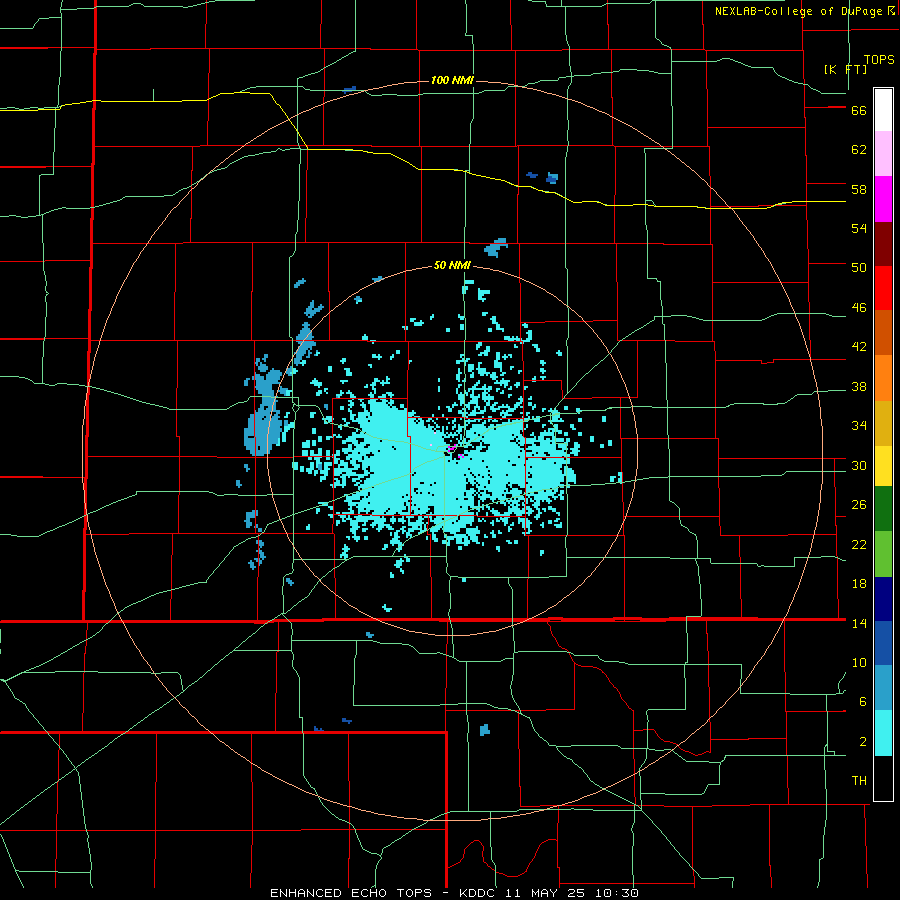This screenshot has width=900, height=900.
Task: Click the legend value 30
Action: tap(859, 465)
